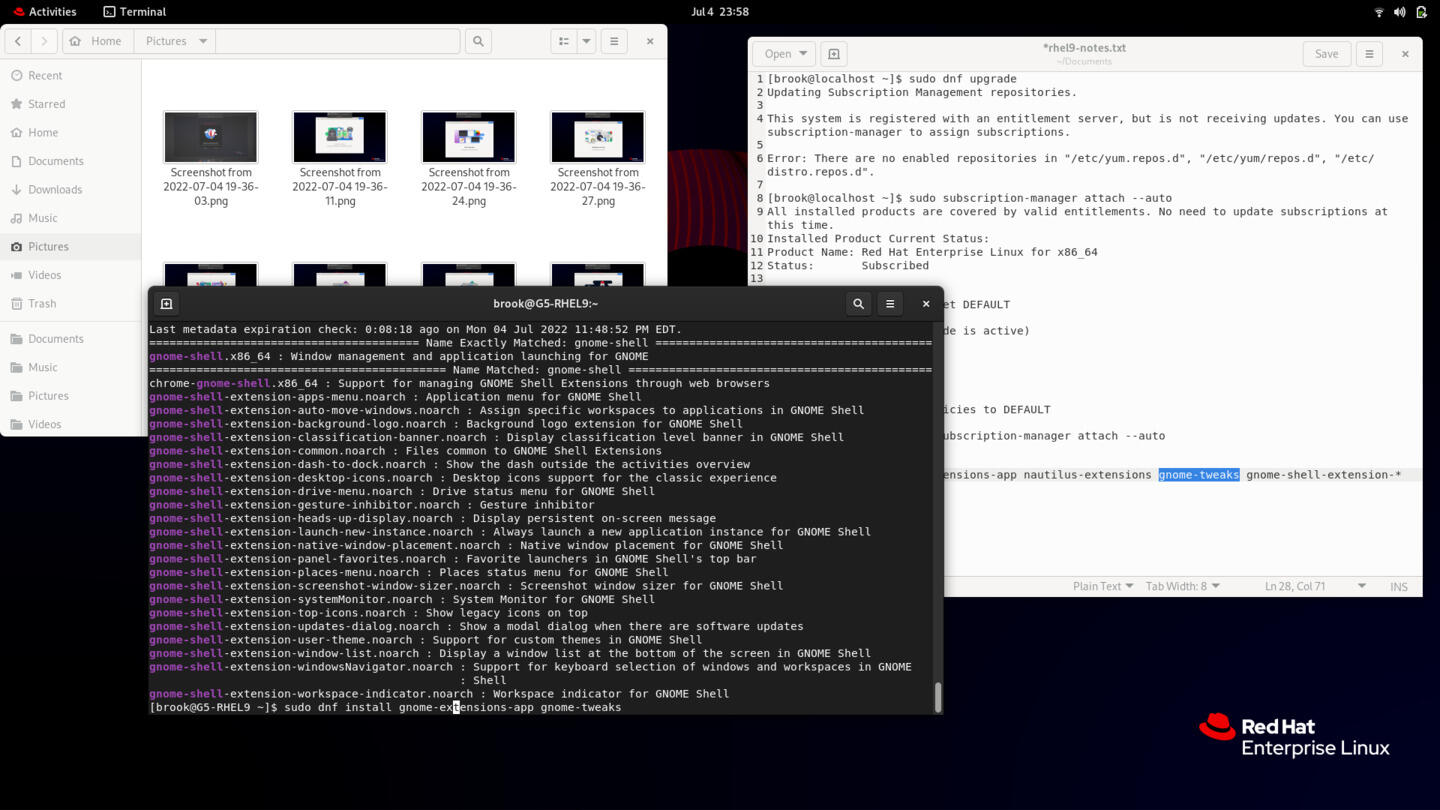Open Tab Width dropdown
The width and height of the screenshot is (1440, 810).
click(x=1183, y=586)
